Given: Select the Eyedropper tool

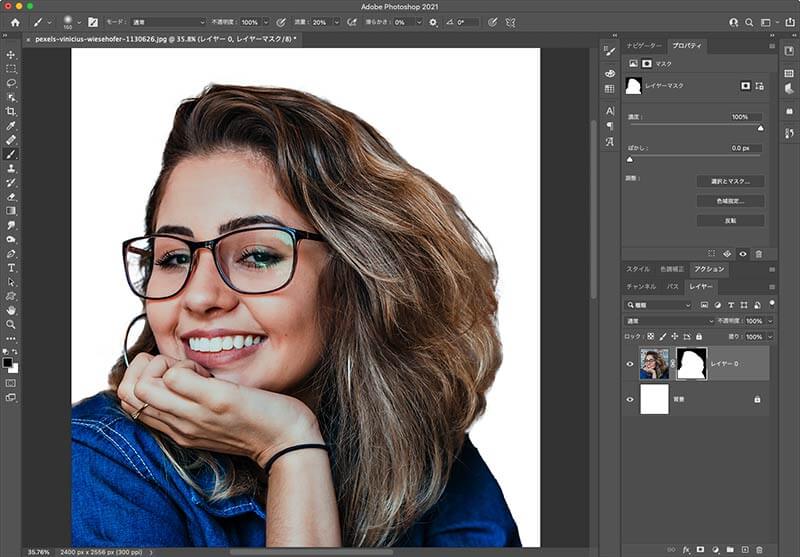Looking at the screenshot, I should pos(11,126).
